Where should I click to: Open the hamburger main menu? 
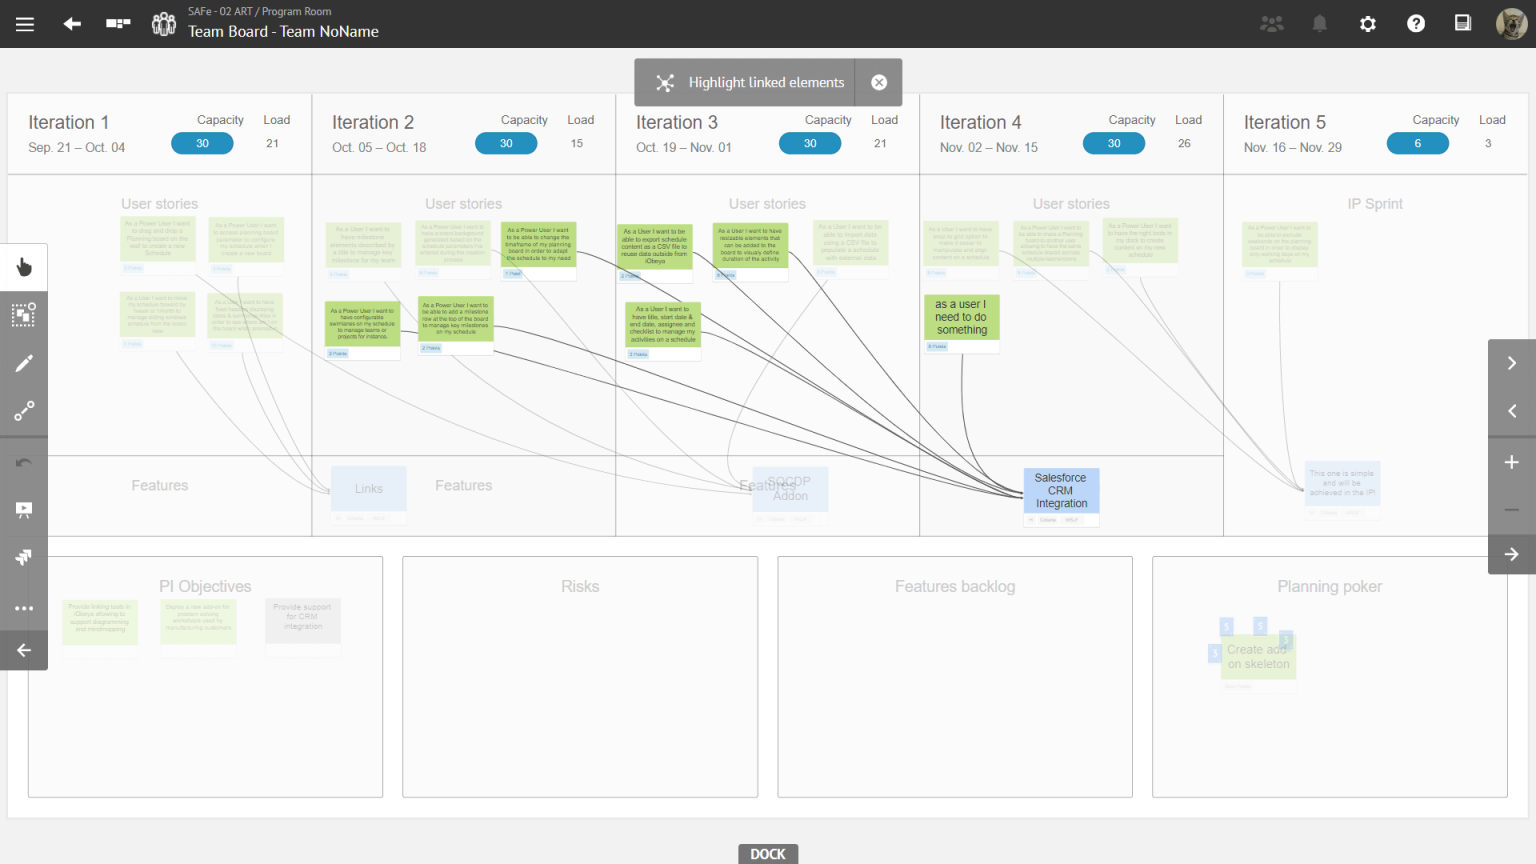point(25,24)
